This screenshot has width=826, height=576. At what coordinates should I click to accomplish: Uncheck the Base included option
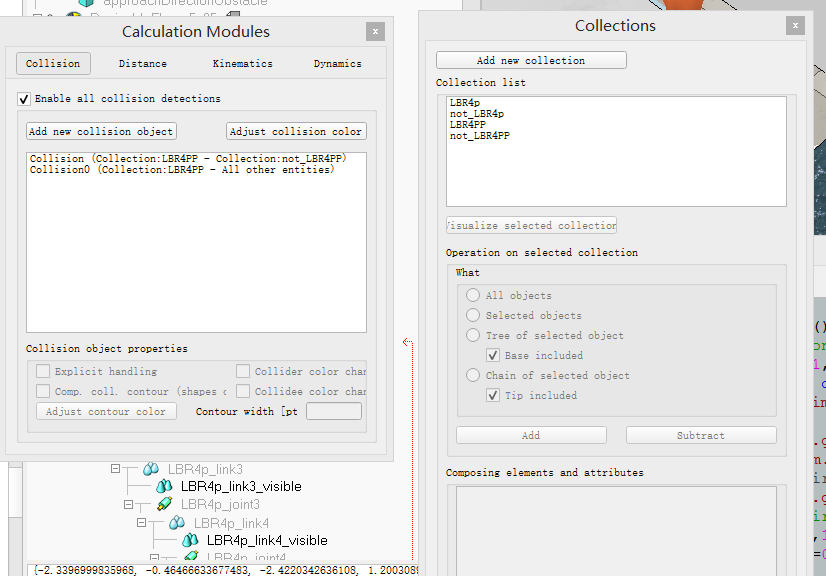[493, 355]
